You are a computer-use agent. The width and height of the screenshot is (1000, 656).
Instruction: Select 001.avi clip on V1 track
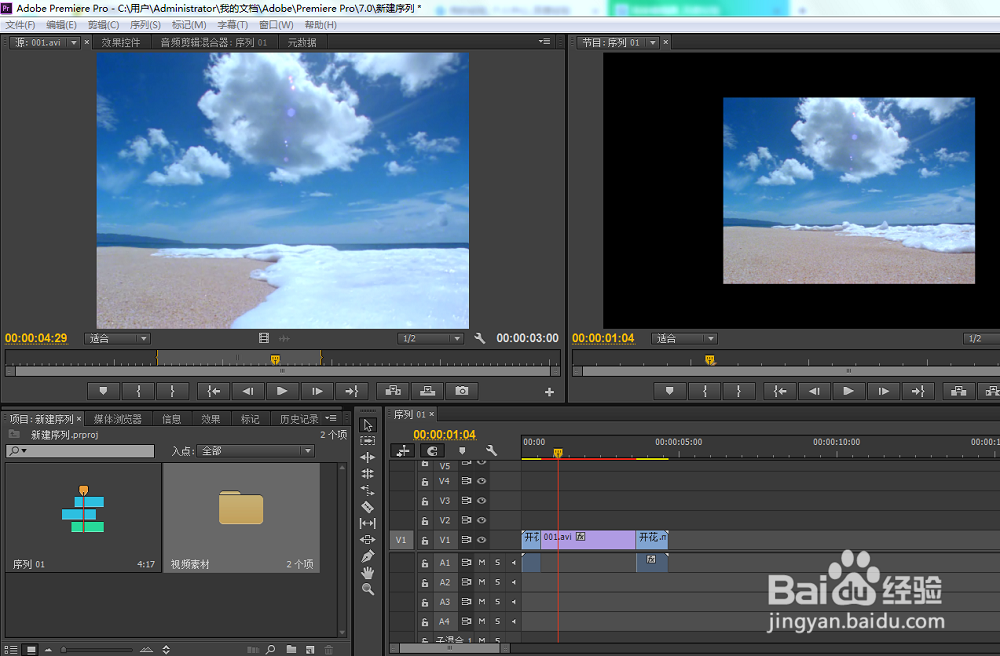[x=588, y=539]
